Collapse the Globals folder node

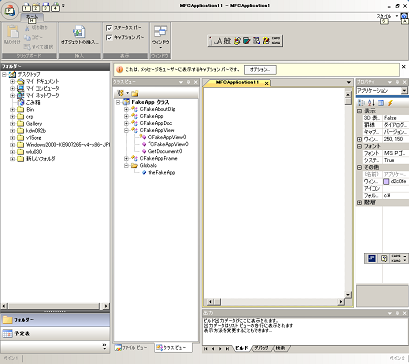(126, 165)
